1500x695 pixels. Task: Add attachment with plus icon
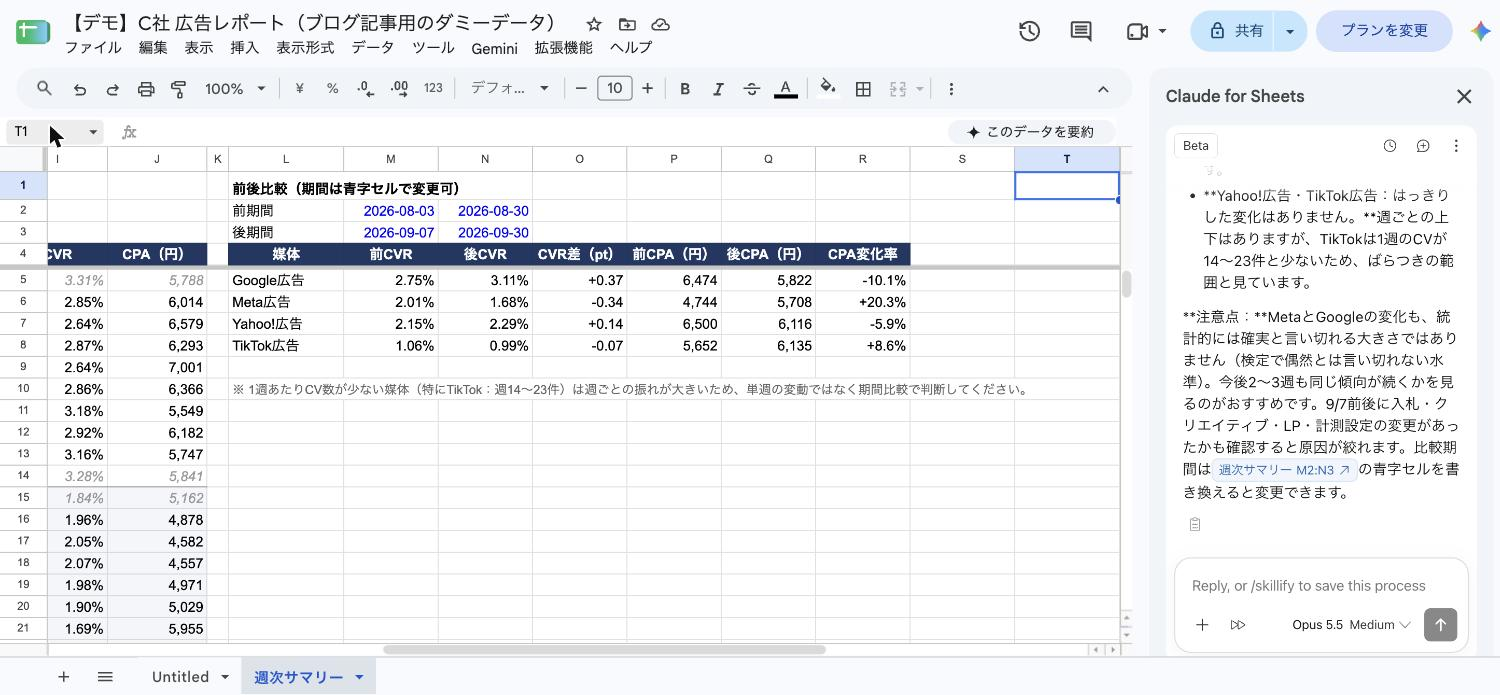(x=1202, y=625)
